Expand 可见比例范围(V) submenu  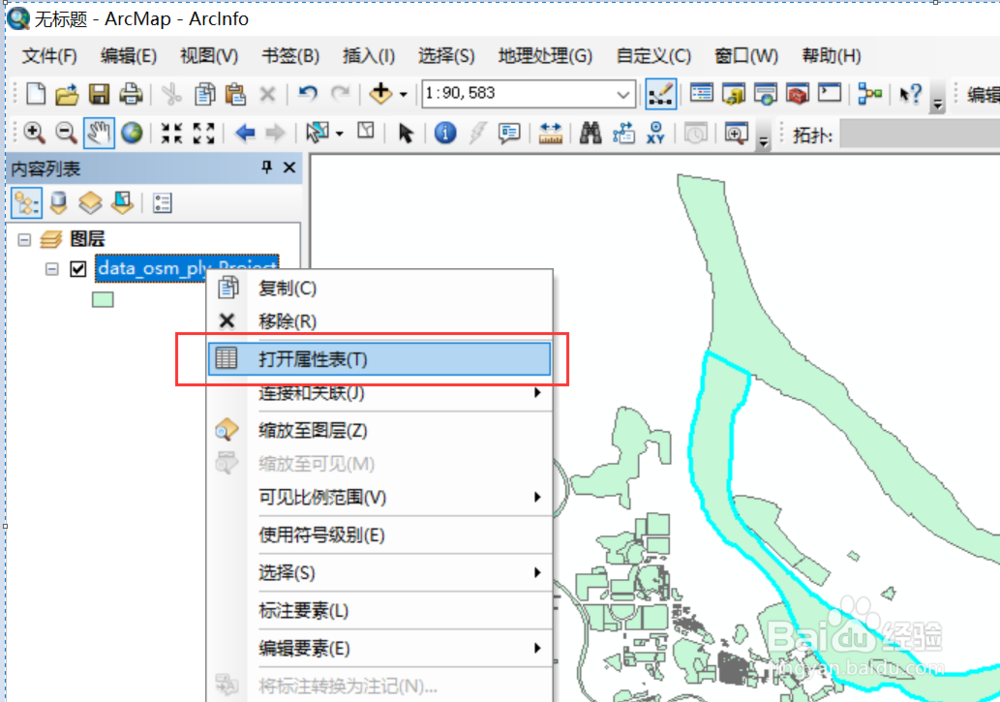click(538, 497)
